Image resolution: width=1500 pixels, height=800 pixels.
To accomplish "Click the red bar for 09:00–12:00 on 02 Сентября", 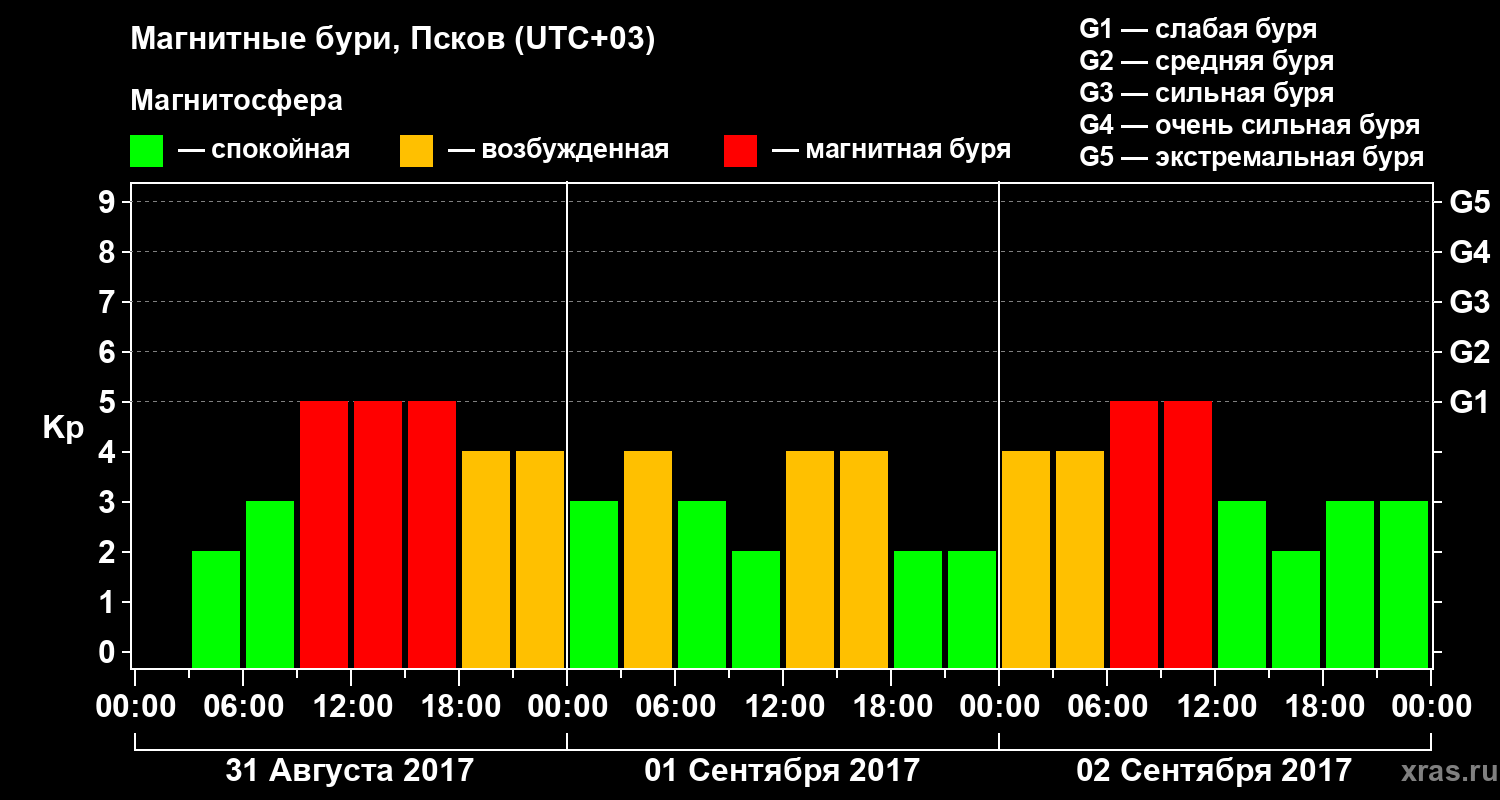I will pos(1188,535).
